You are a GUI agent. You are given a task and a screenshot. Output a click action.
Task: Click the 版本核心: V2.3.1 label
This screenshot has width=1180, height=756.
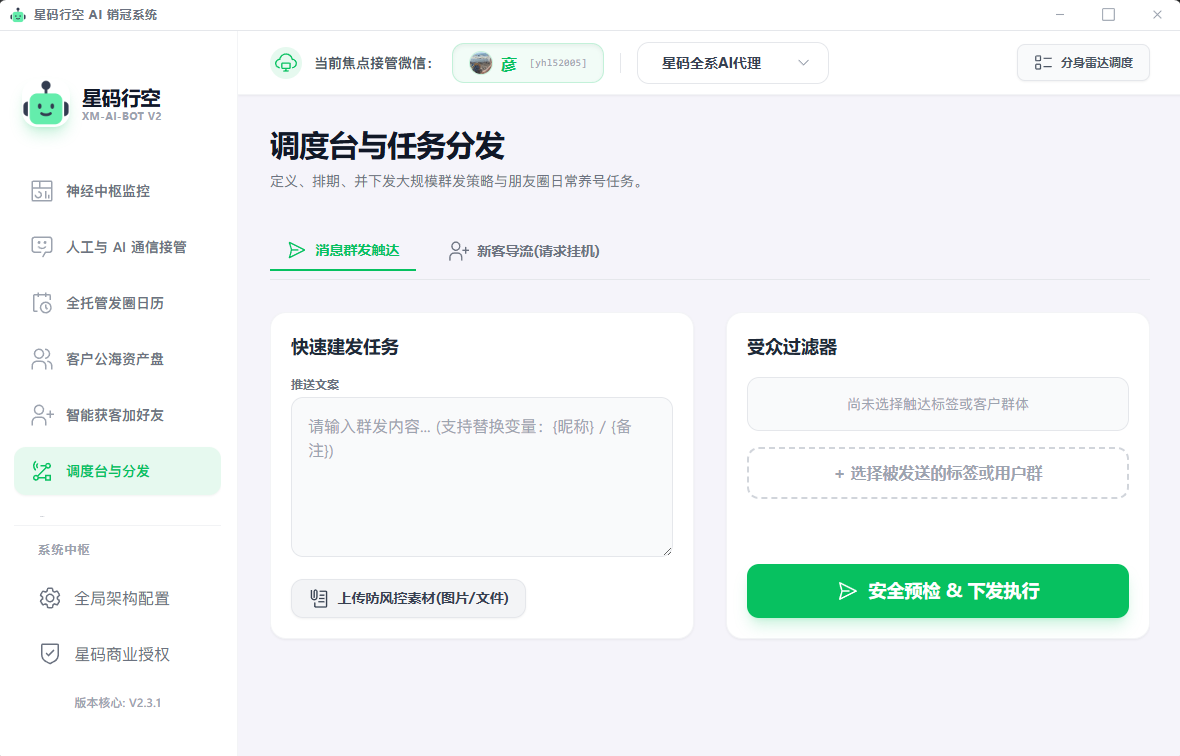117,703
